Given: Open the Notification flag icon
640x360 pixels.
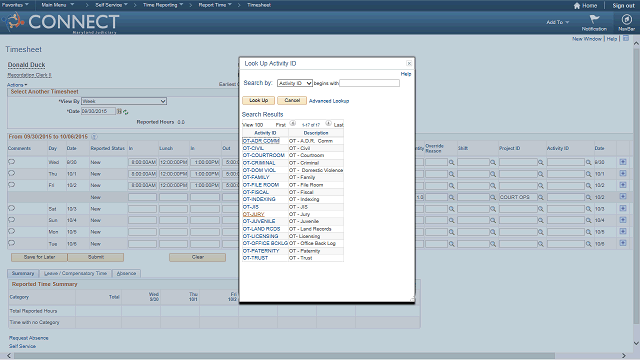Looking at the screenshot, I should pos(594,19).
